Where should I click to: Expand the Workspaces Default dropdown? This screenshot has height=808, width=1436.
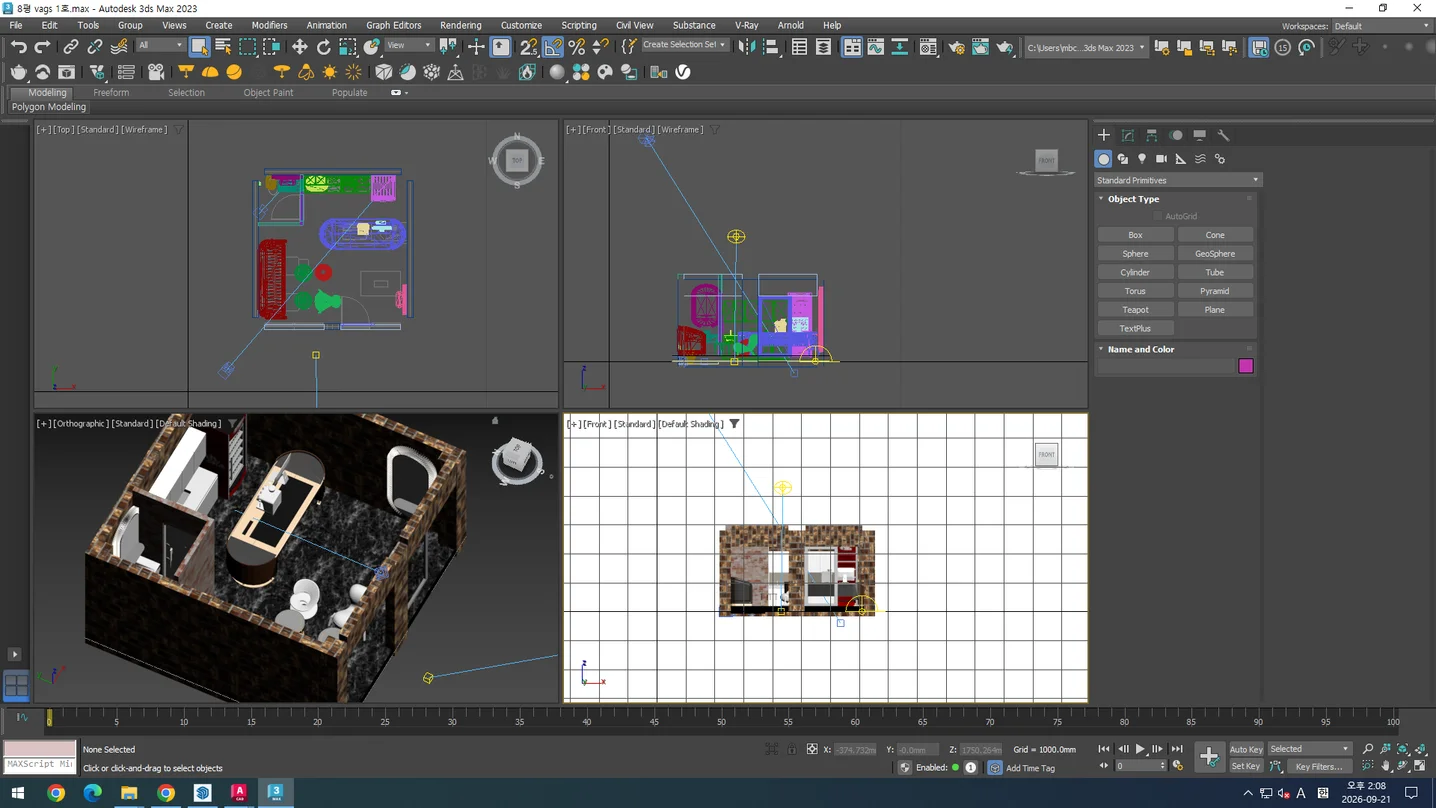pos(1381,26)
